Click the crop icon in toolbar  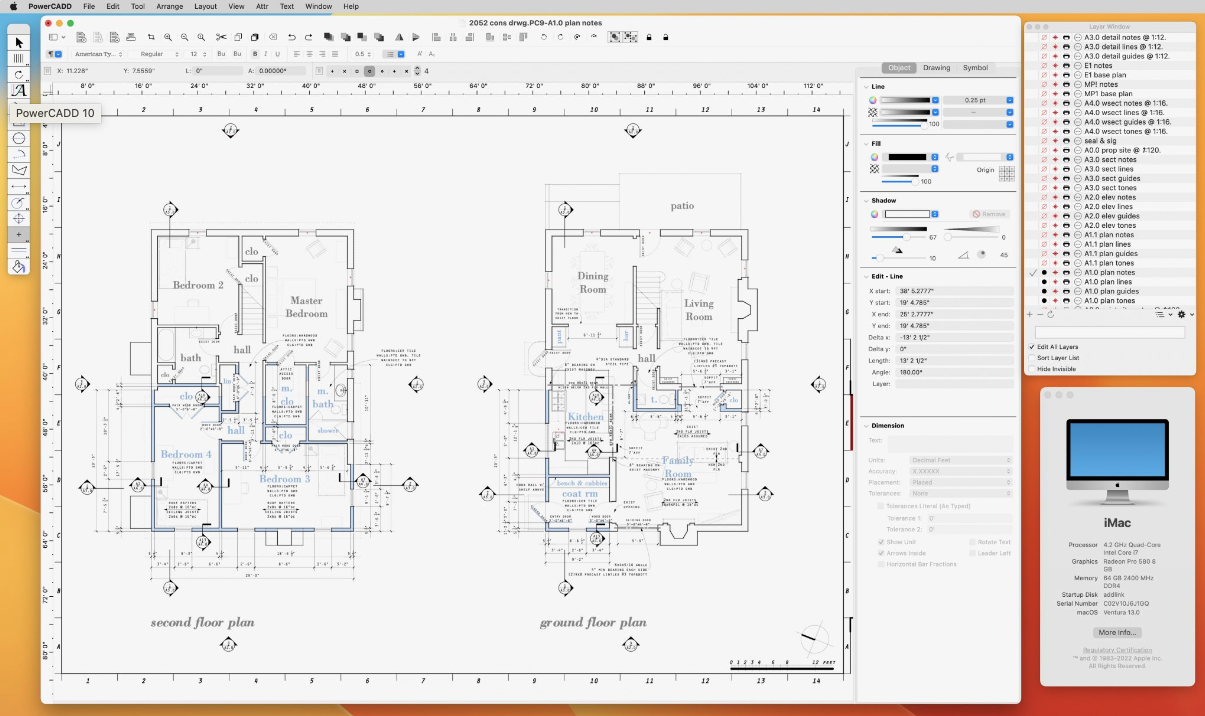[151, 37]
